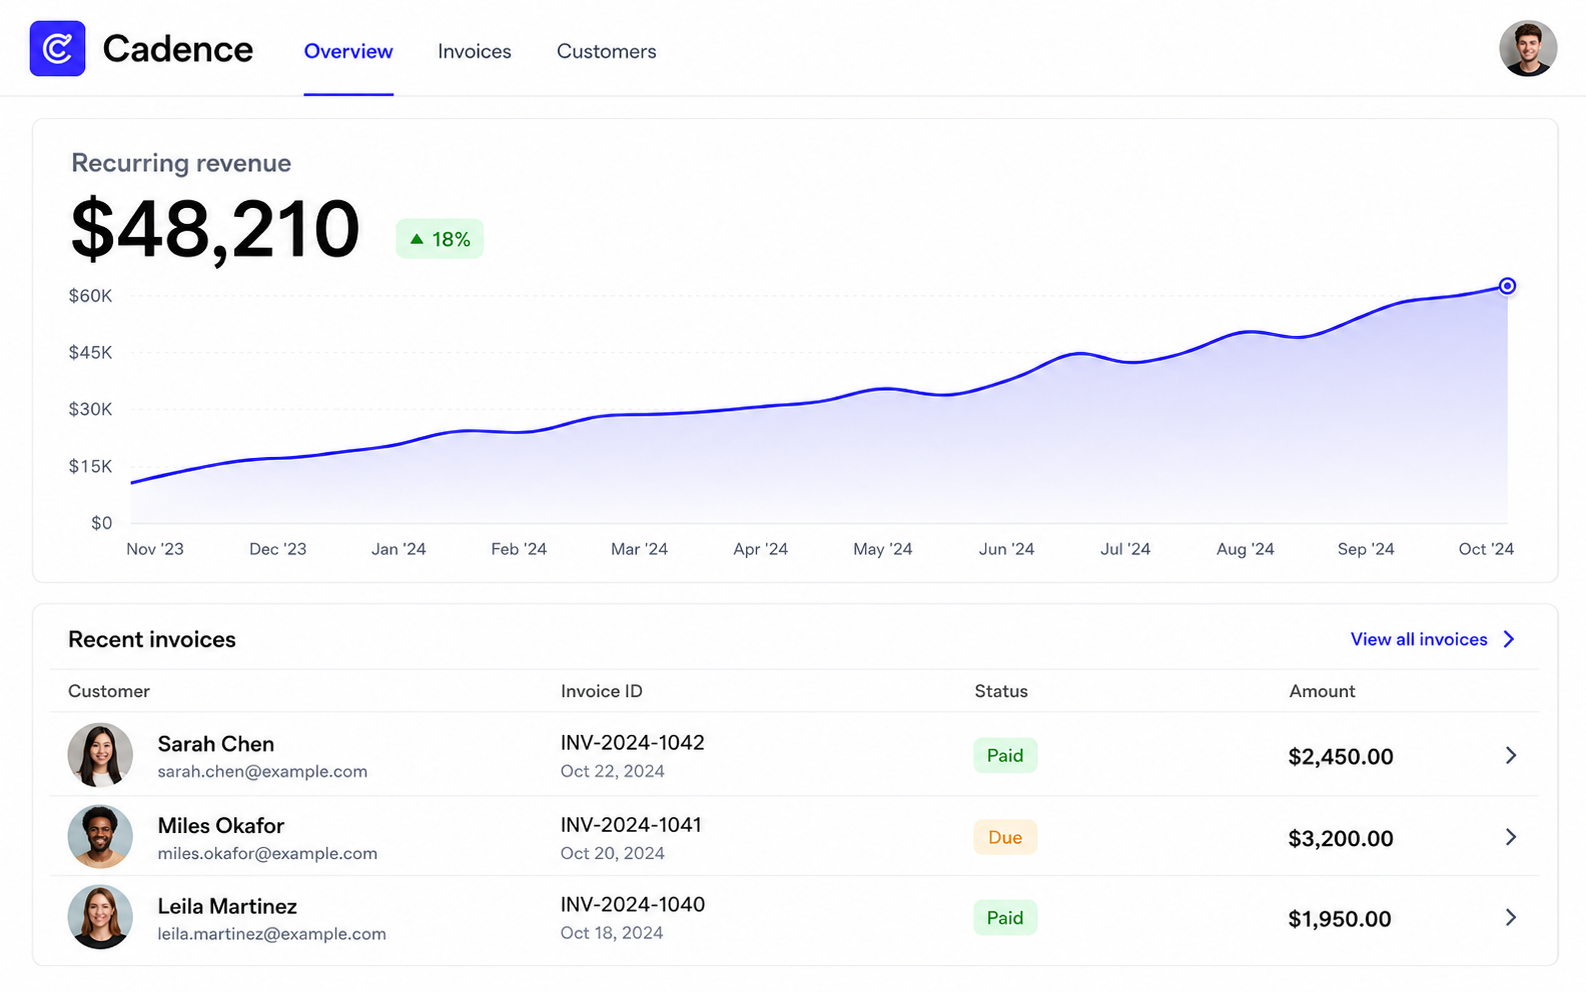Switch to the Overview tab
Viewport: 1586px width, 992px height.
click(348, 51)
